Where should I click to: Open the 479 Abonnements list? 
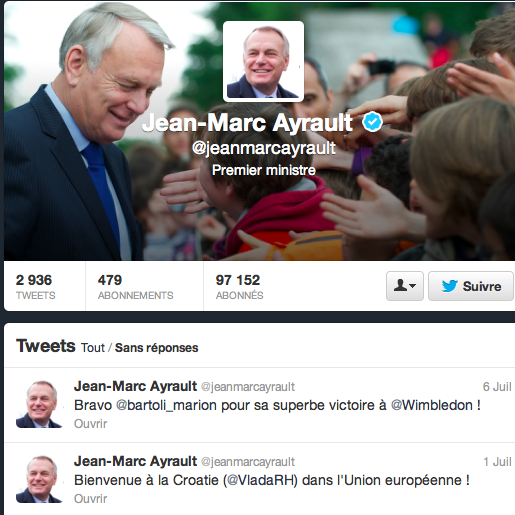135,286
